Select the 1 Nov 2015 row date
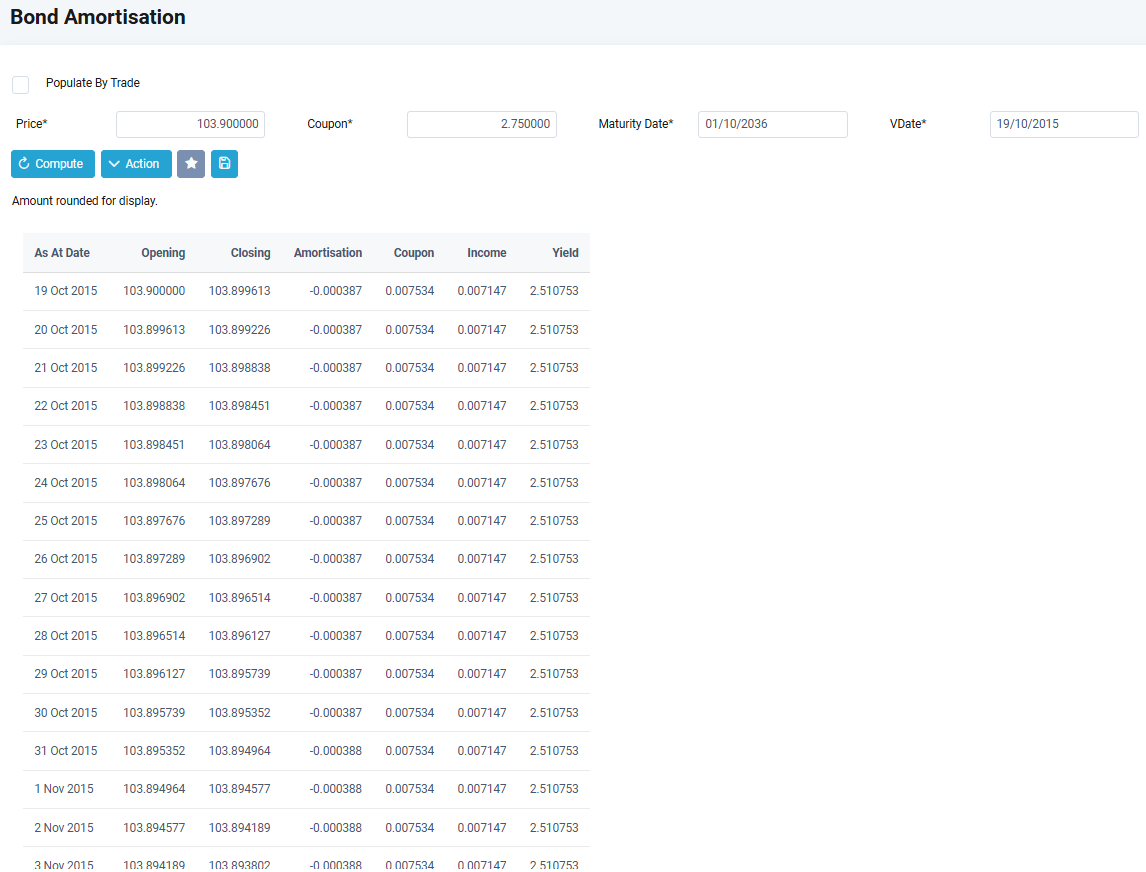The width and height of the screenshot is (1146, 872). click(x=64, y=789)
